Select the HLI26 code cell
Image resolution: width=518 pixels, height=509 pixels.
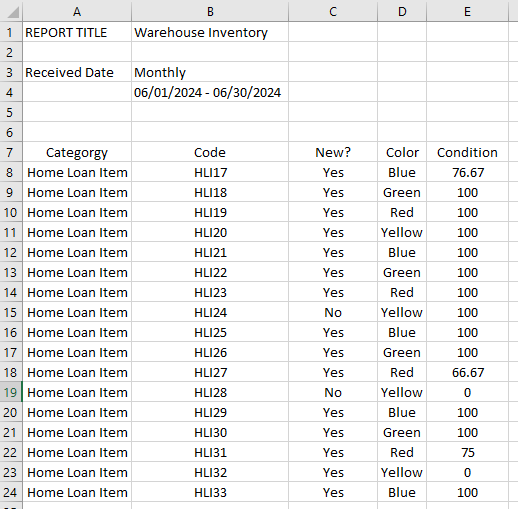pyautogui.click(x=210, y=352)
